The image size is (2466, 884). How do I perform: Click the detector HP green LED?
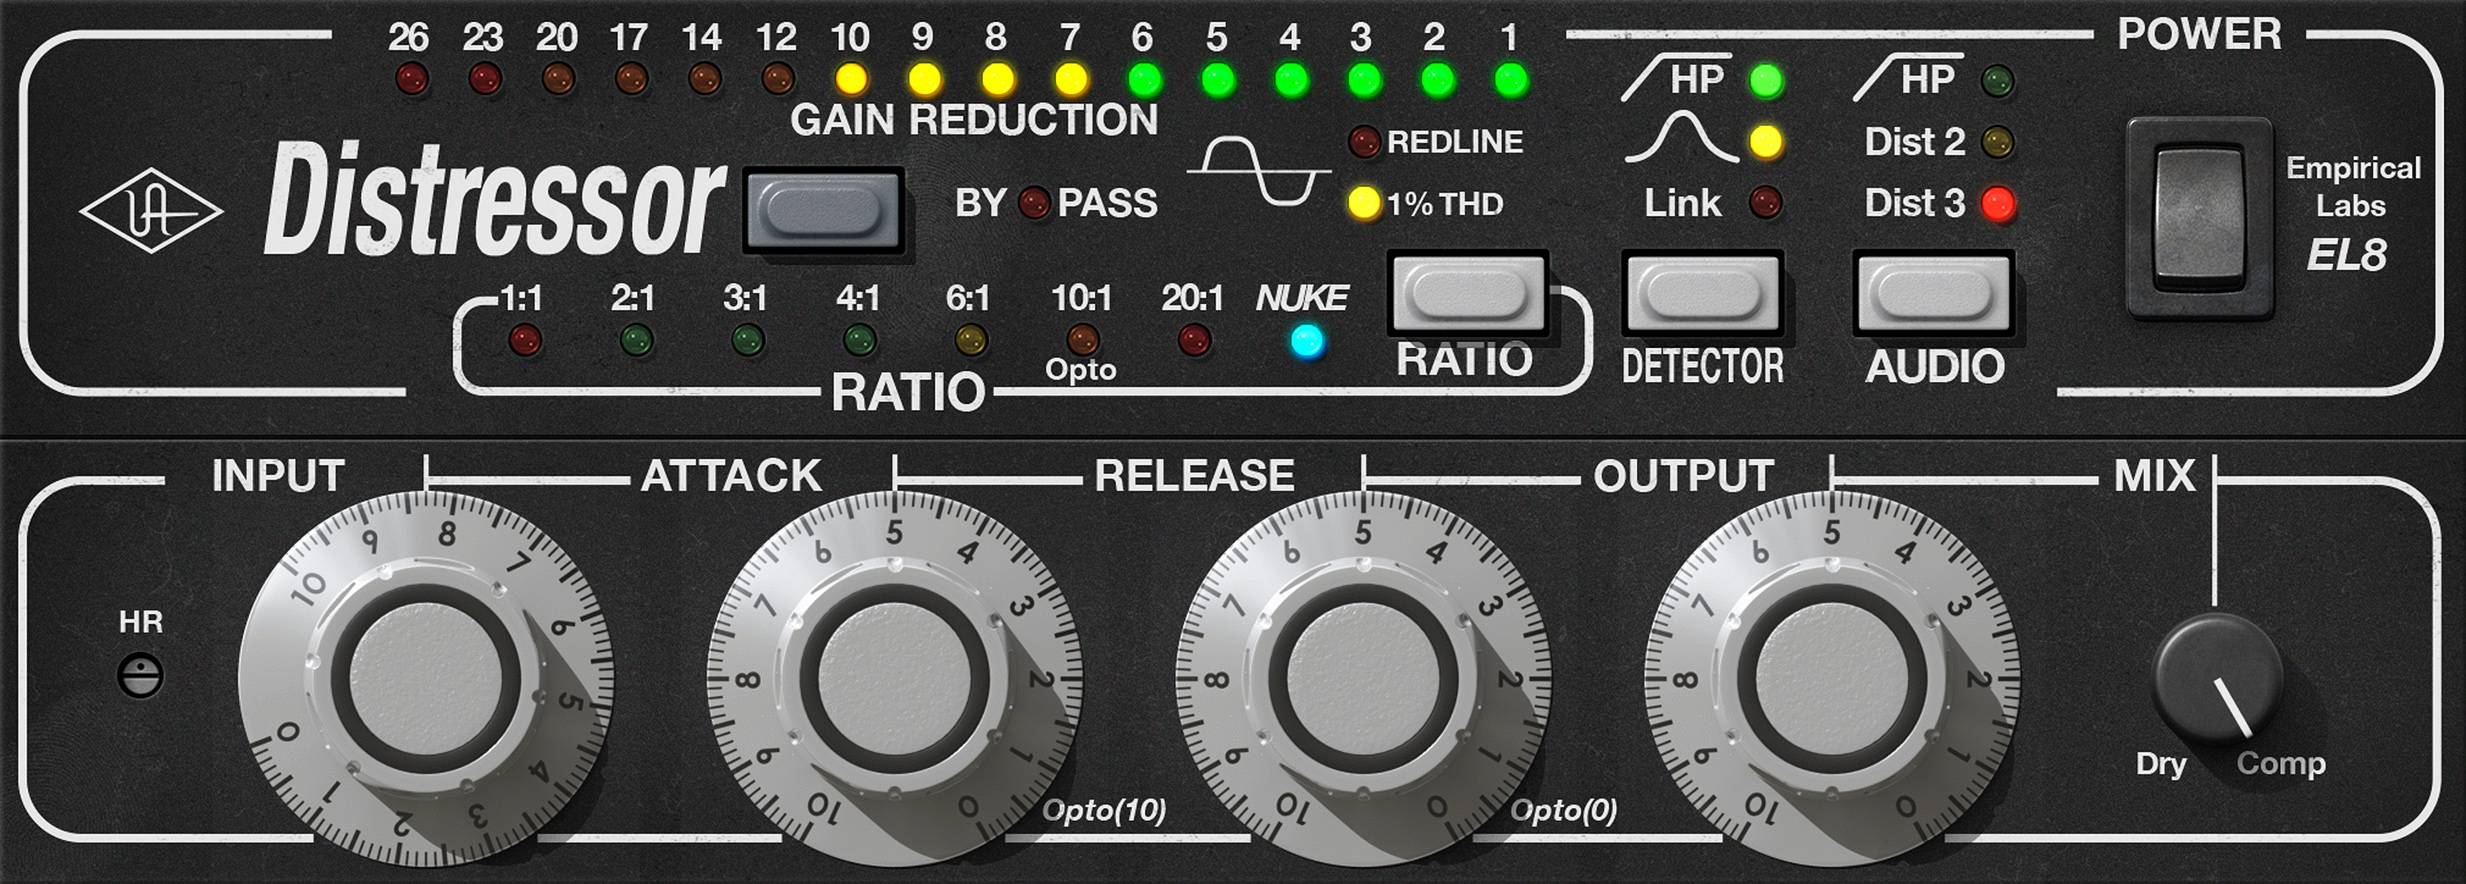(x=1766, y=81)
